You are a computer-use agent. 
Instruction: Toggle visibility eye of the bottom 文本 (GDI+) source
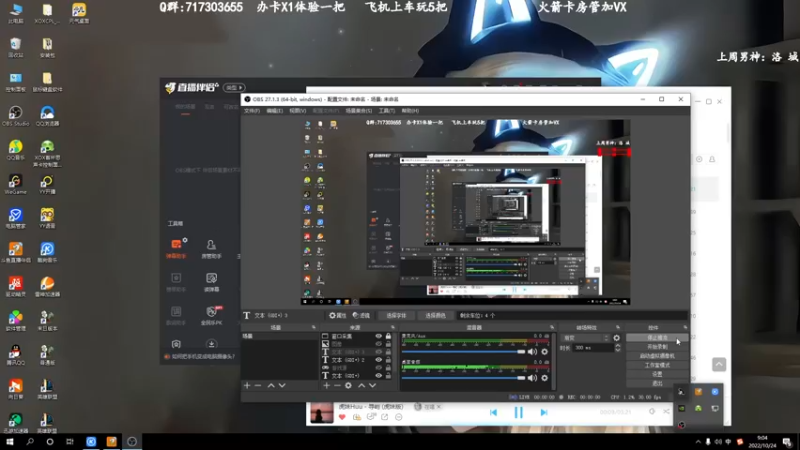tap(379, 376)
